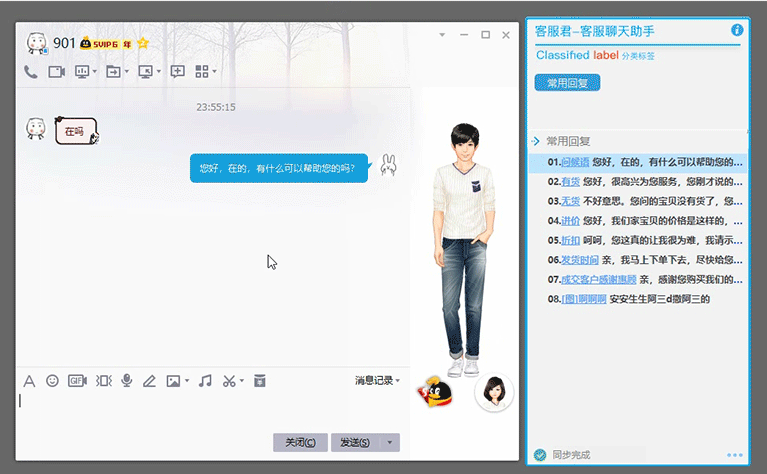This screenshot has width=767, height=474.
Task: Open the three-dots more menu in 客服君 panel
Action: tap(735, 455)
